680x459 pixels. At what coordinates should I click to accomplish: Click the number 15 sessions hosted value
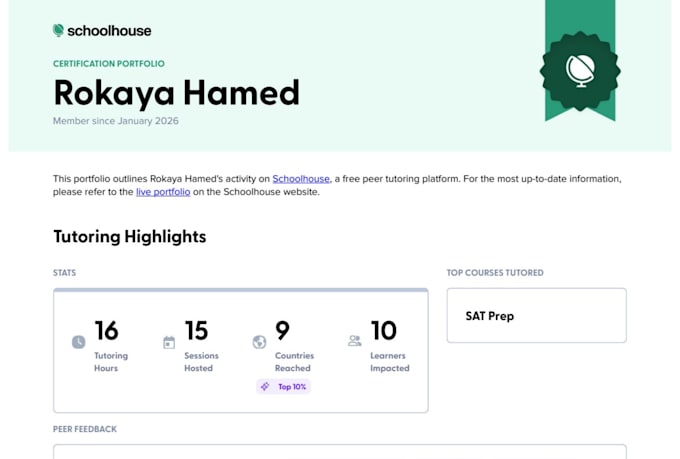[196, 331]
